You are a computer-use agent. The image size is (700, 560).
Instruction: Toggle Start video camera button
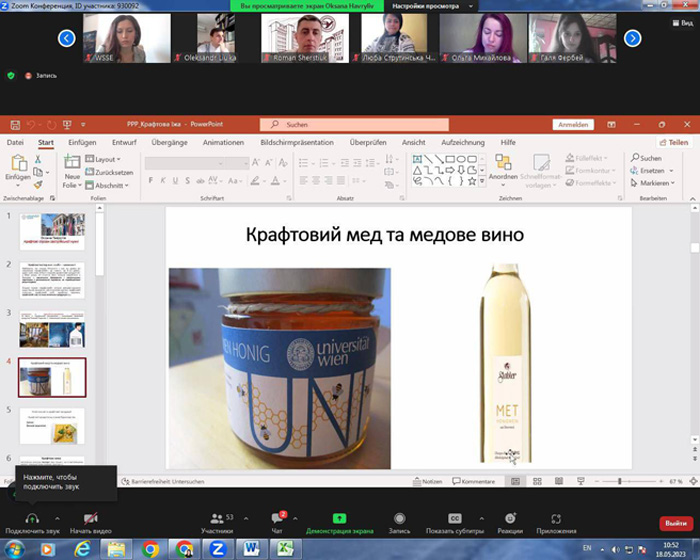point(91,518)
